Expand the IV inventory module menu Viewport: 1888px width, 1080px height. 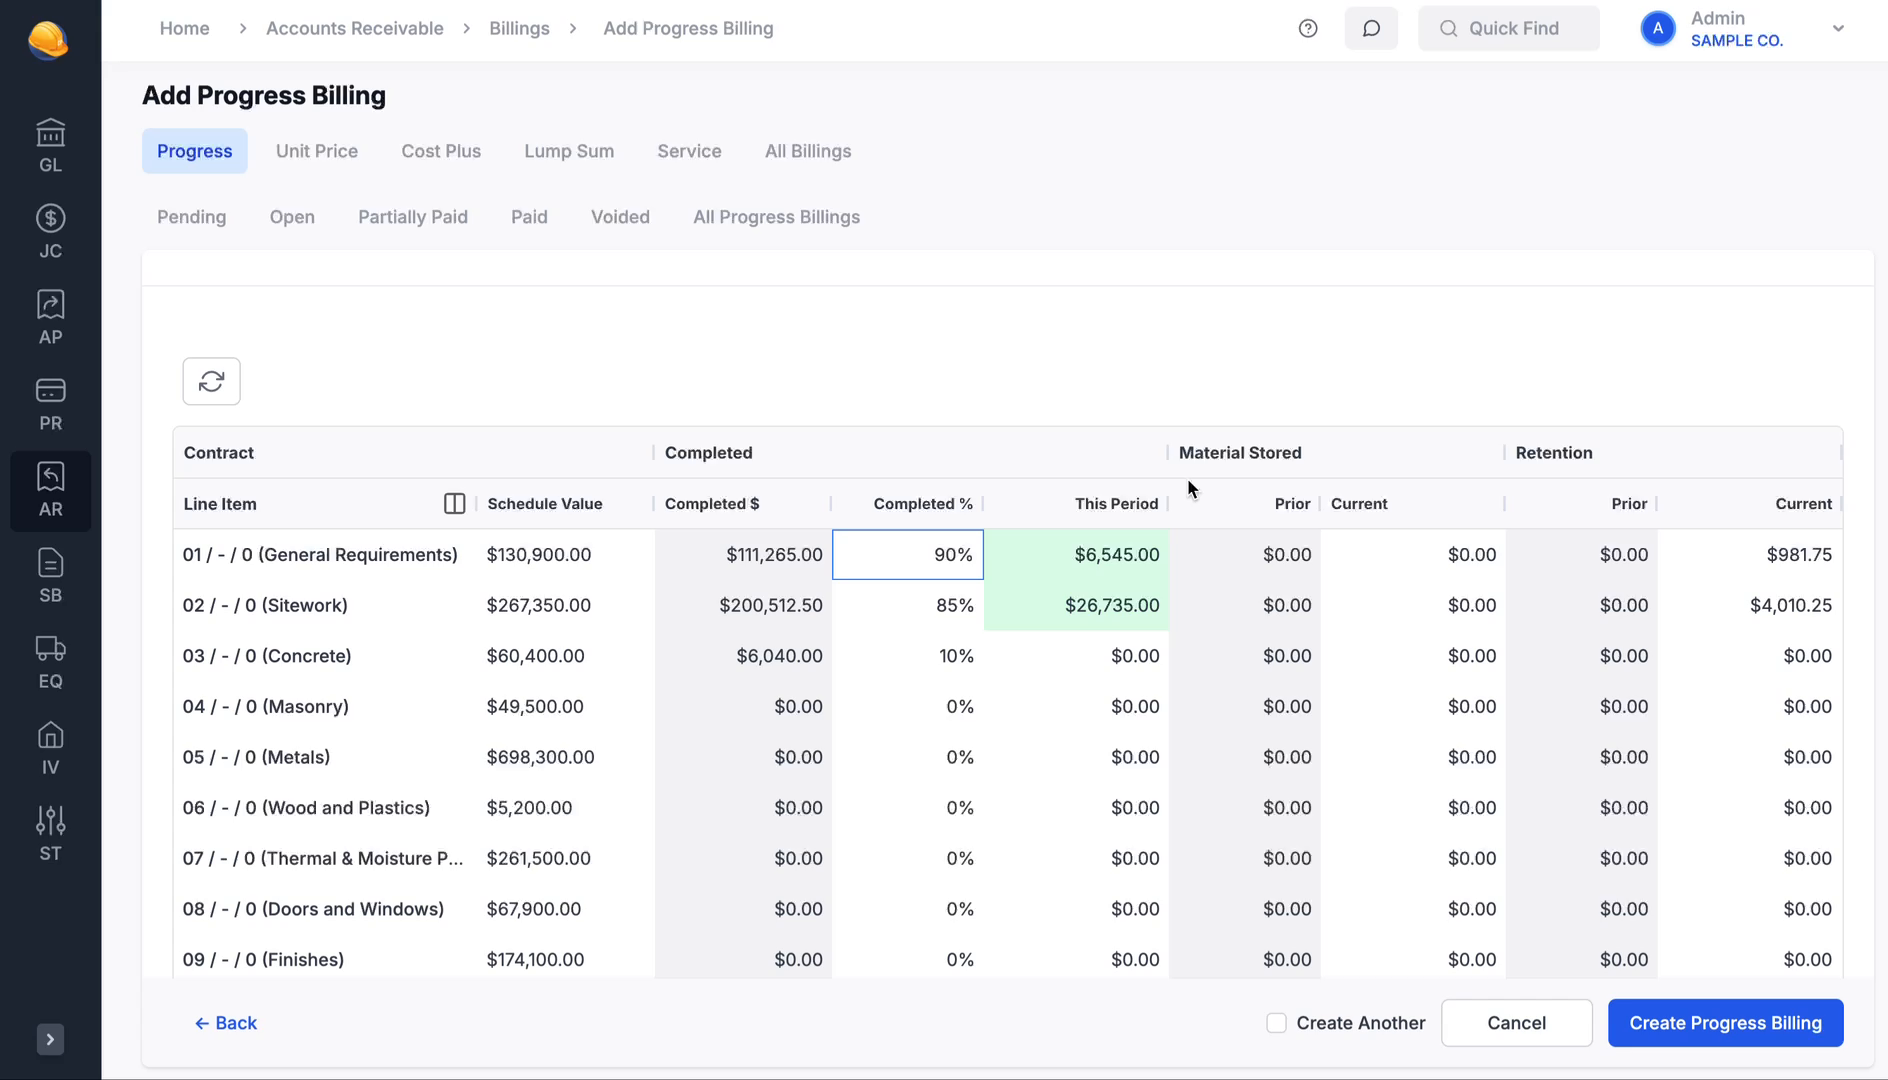point(50,746)
